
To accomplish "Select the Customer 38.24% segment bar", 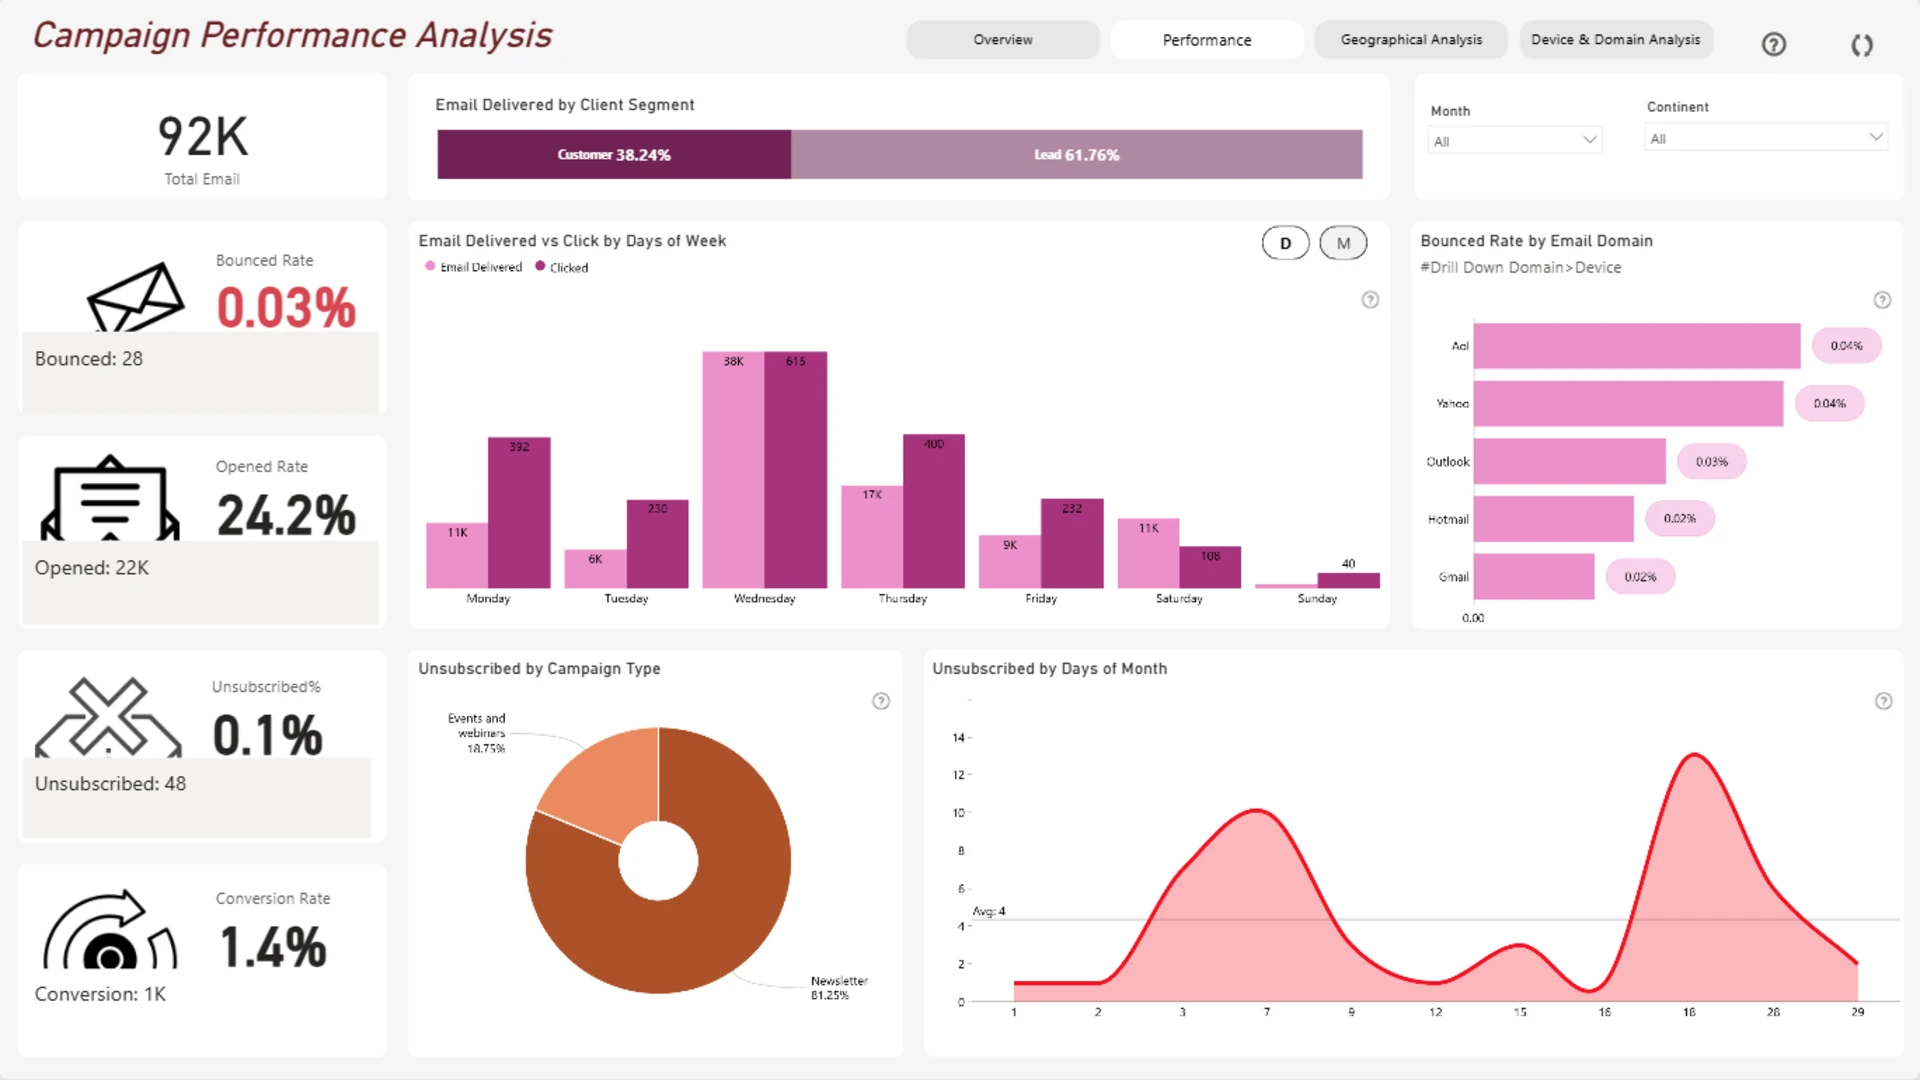I will [x=613, y=155].
